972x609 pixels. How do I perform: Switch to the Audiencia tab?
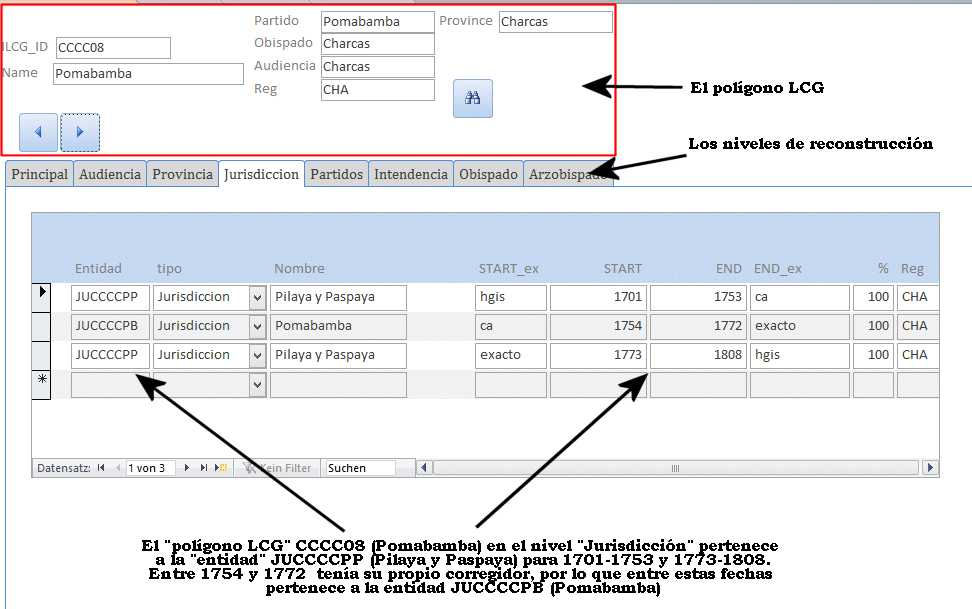tap(110, 174)
